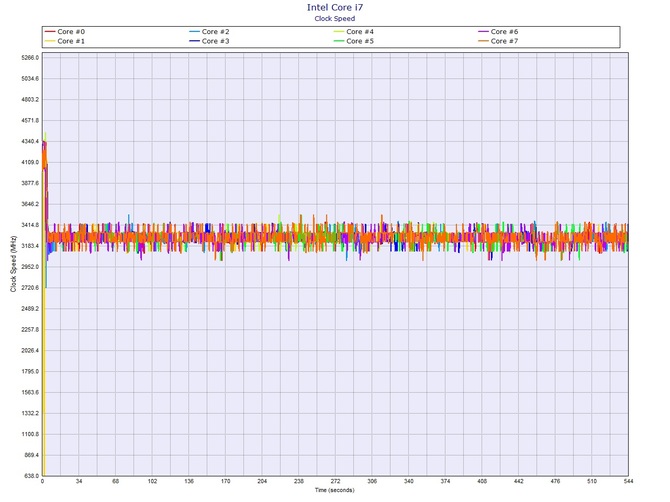Select the Core #6 legend label
Screen dimensions: 670x502
504,32
